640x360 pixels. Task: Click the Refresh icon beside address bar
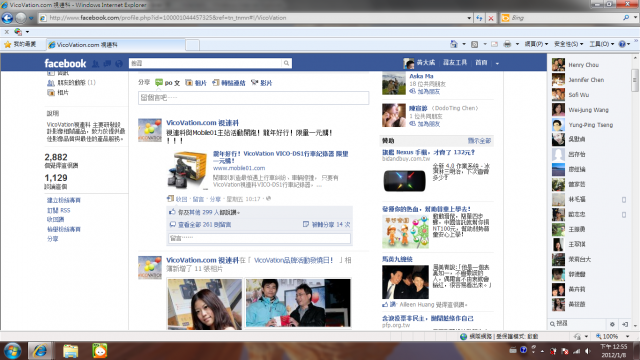(x=479, y=18)
